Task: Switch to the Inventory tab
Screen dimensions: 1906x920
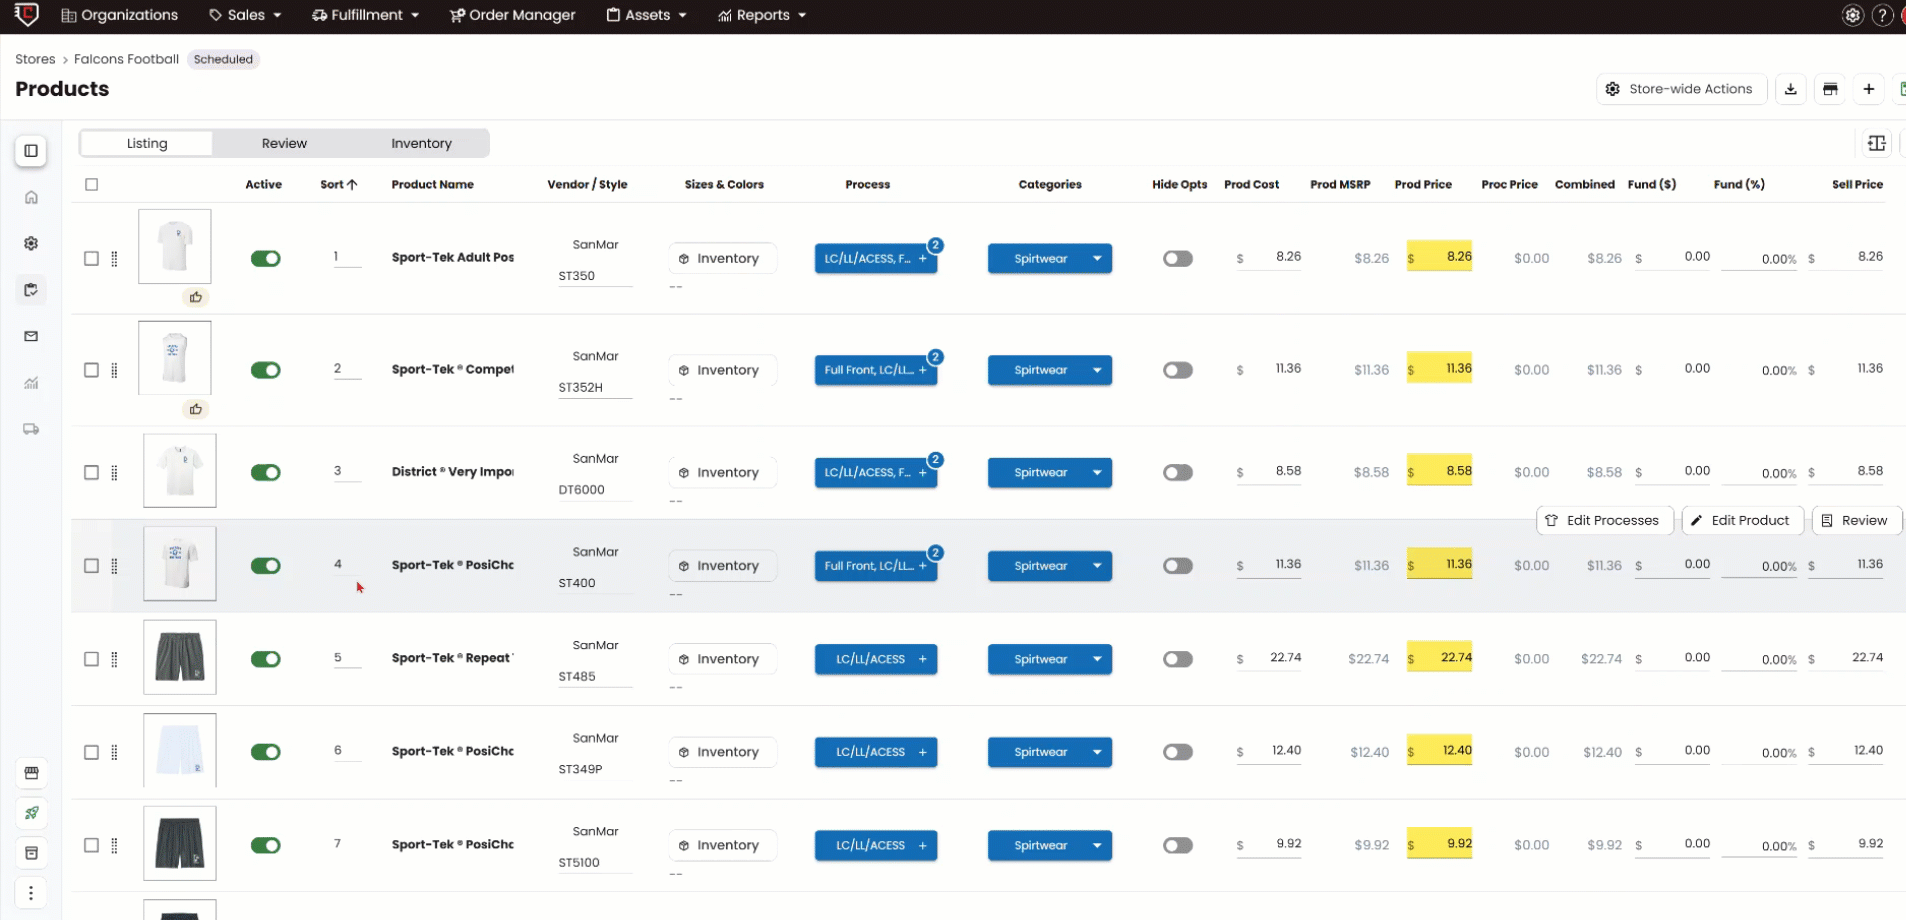Action: tap(421, 144)
